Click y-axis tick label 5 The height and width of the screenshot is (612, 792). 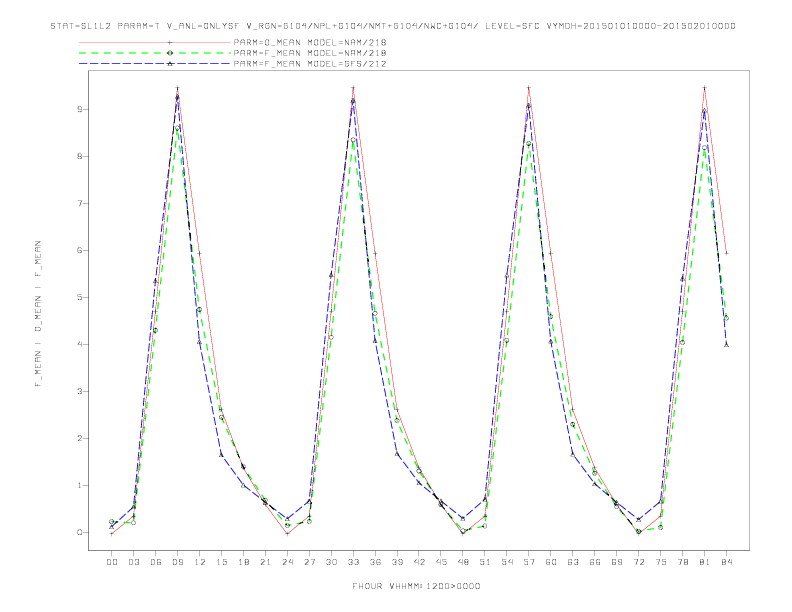coord(80,297)
